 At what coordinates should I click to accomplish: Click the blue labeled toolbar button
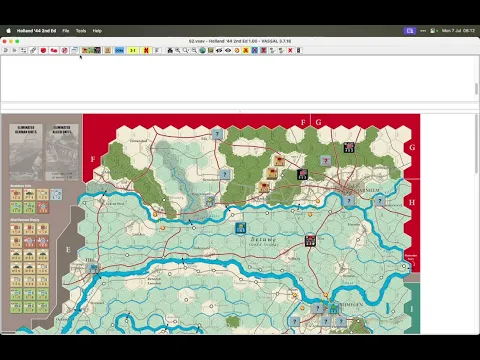(119, 50)
